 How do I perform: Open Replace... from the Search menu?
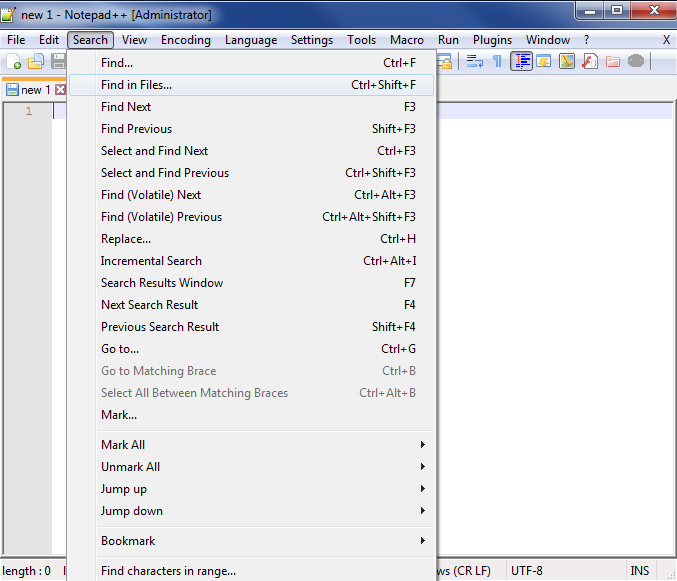click(251, 239)
